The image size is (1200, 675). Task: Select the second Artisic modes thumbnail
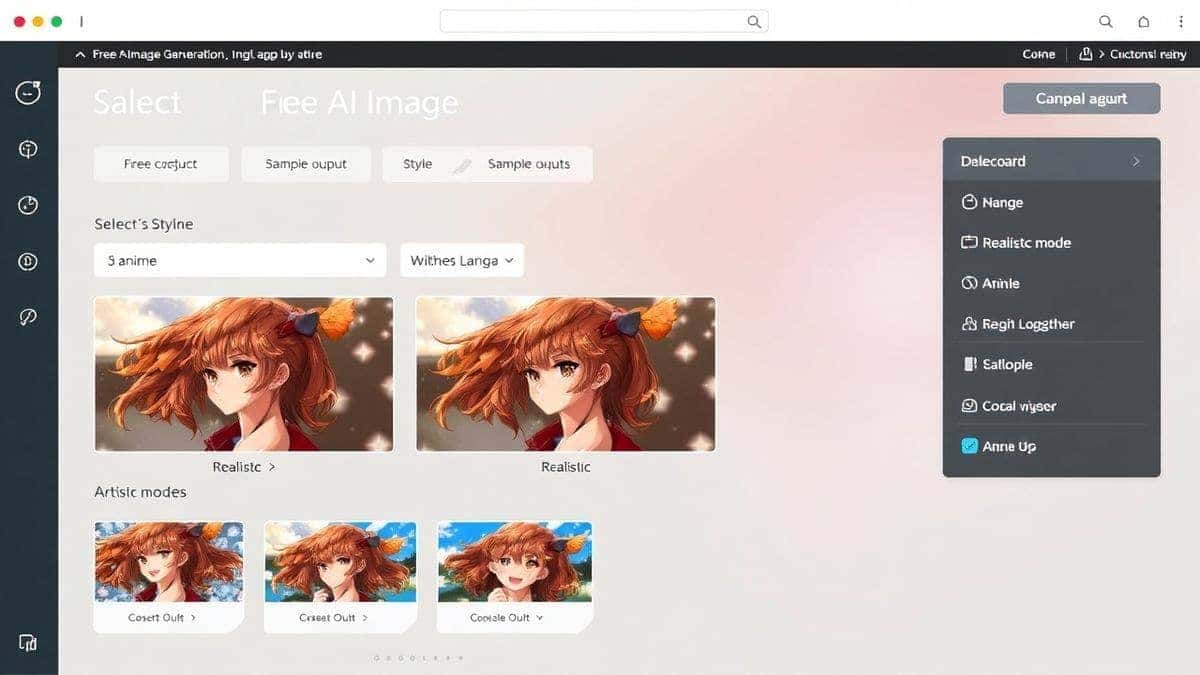coord(339,562)
